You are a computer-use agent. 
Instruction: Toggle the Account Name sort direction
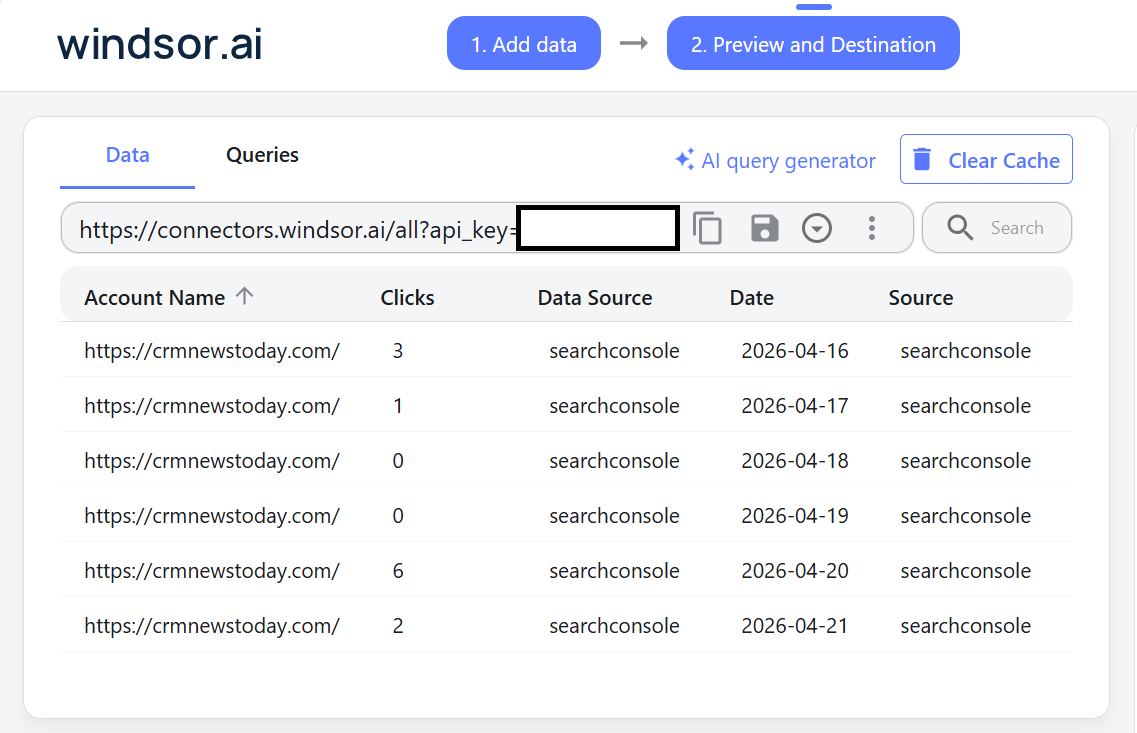click(x=245, y=296)
